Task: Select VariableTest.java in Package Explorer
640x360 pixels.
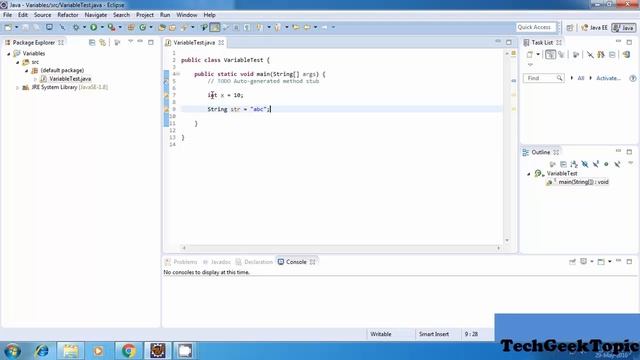Action: pos(70,79)
